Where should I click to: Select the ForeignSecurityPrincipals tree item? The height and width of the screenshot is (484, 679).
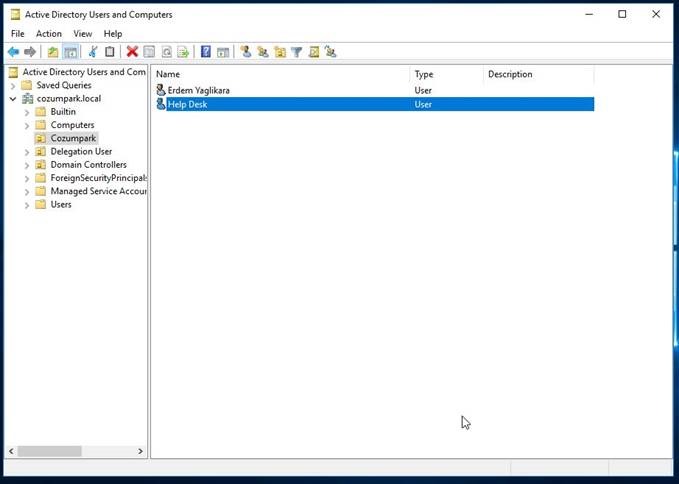click(x=98, y=178)
